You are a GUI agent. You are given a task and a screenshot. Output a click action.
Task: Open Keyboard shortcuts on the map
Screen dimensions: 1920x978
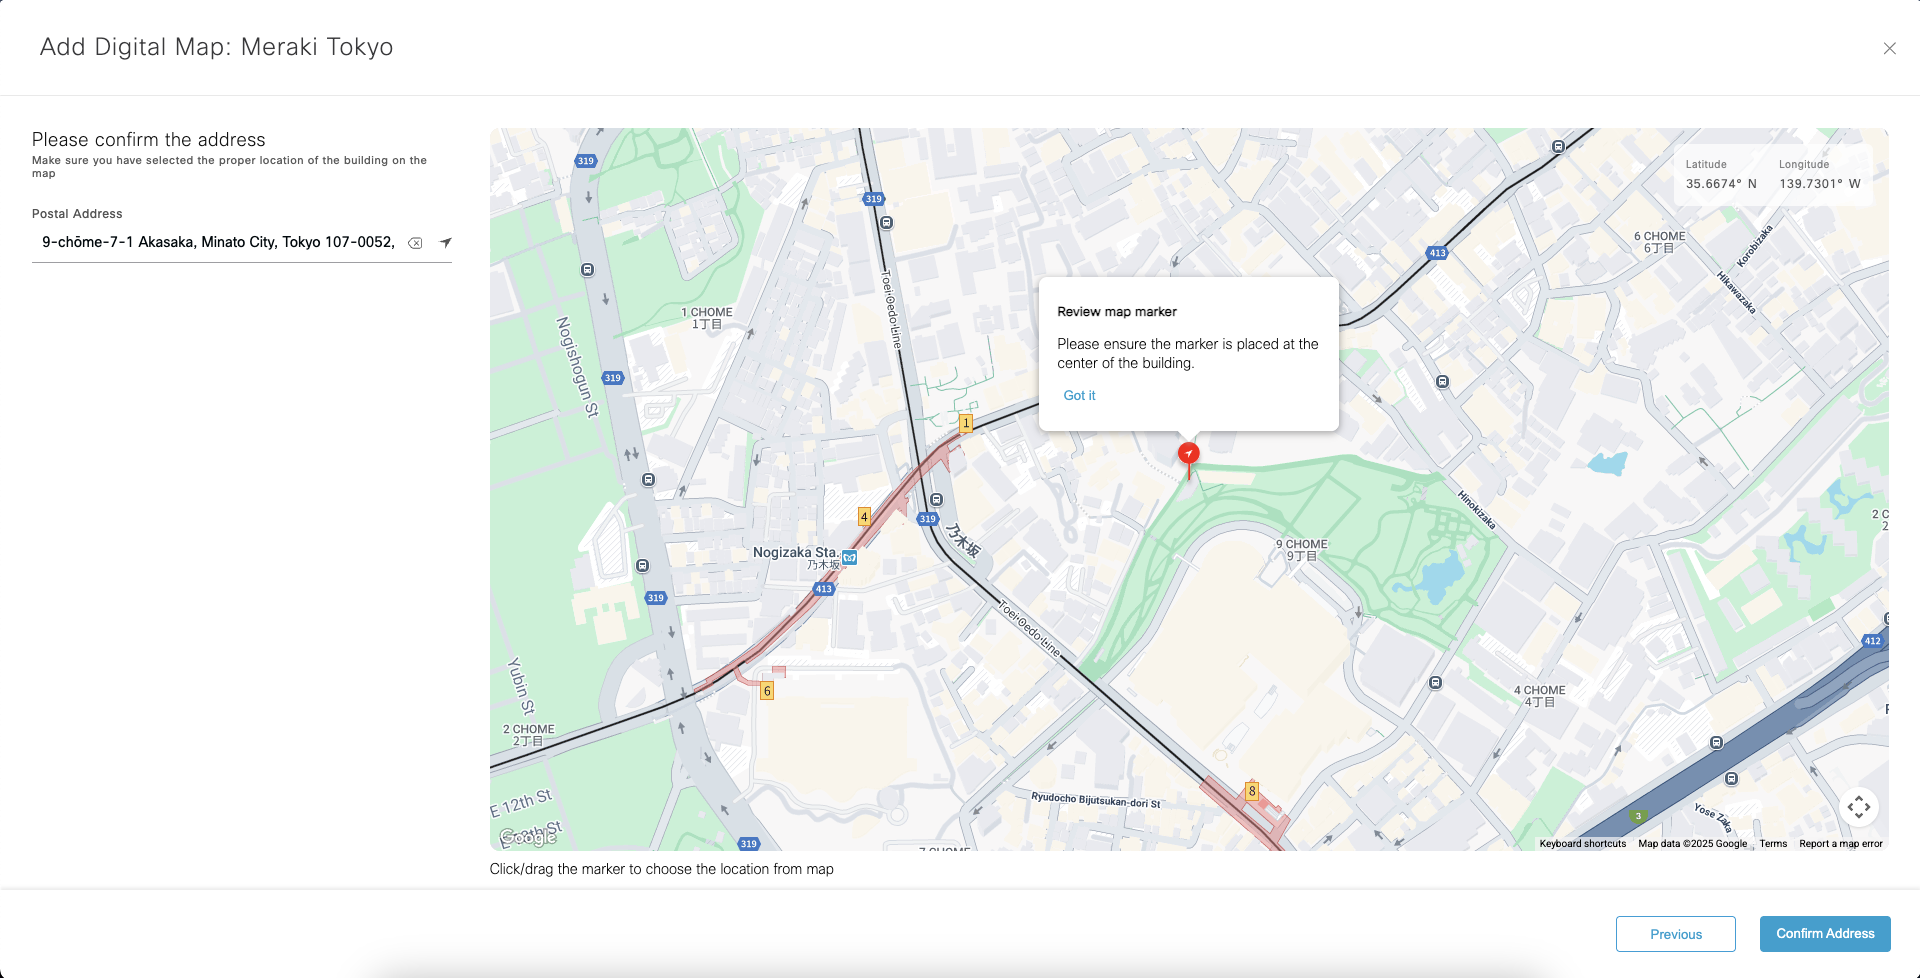(1582, 844)
